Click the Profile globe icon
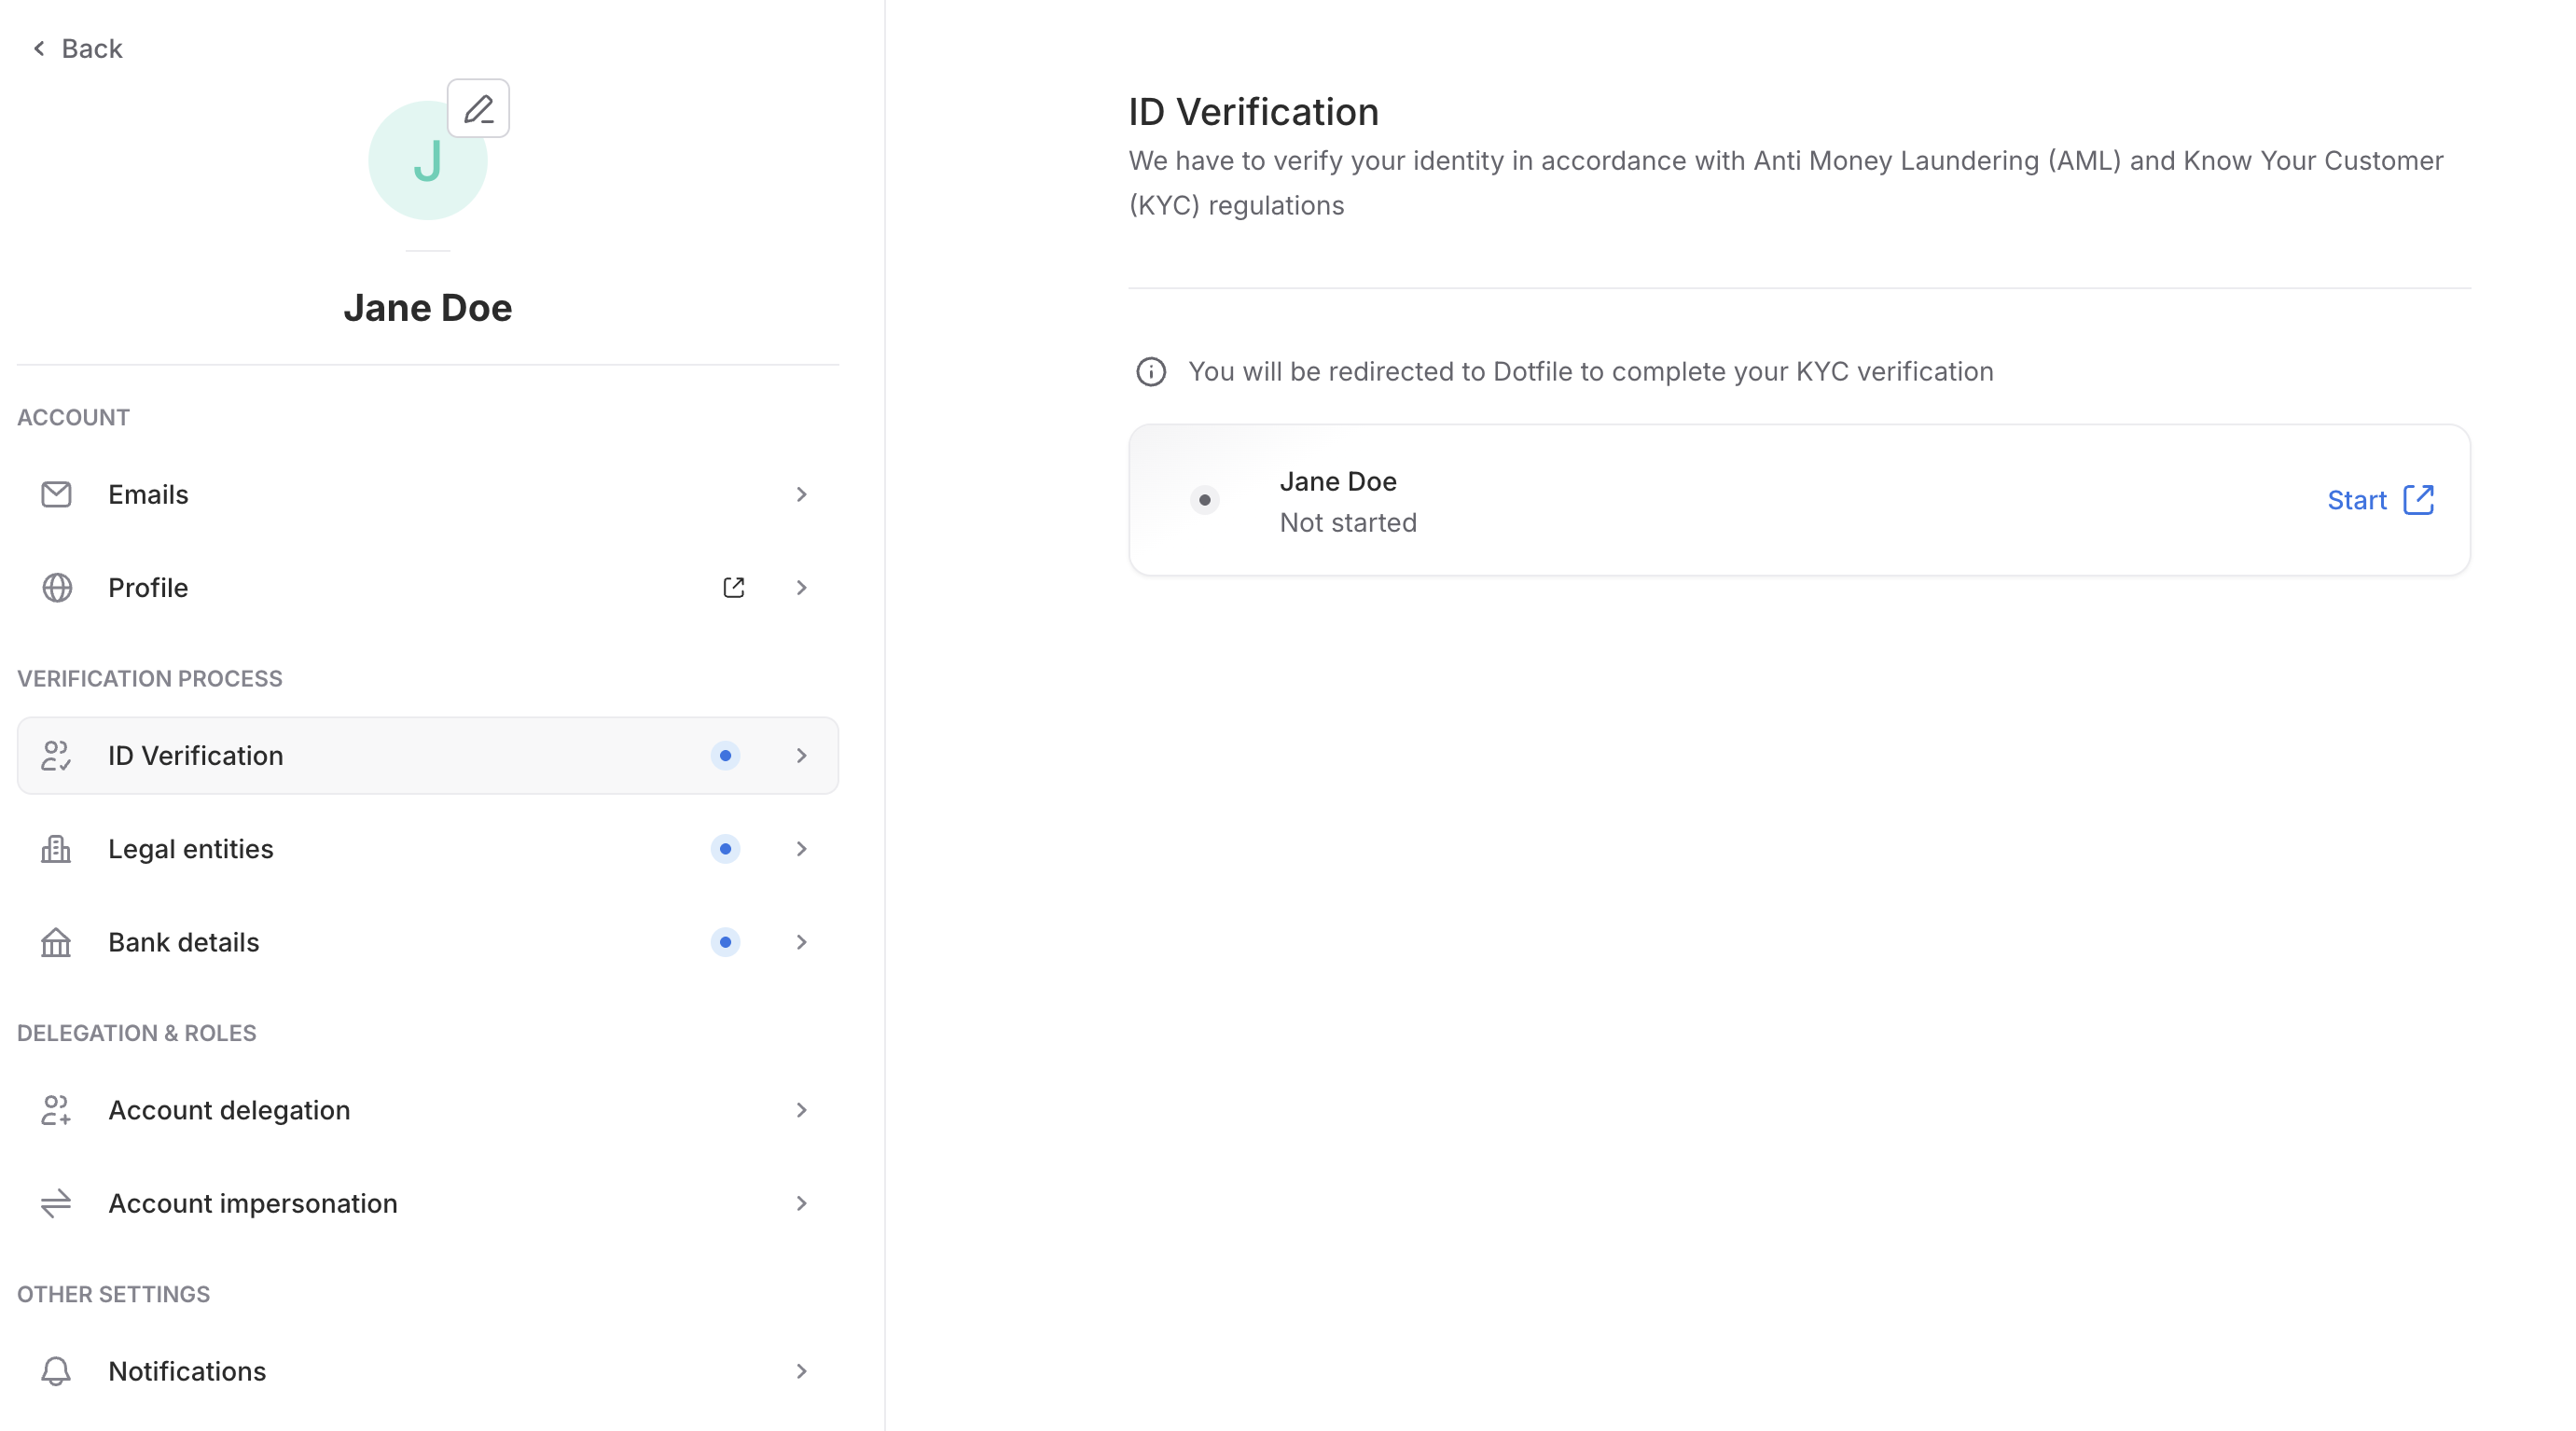Screen dimensions: 2576x1431 57,587
